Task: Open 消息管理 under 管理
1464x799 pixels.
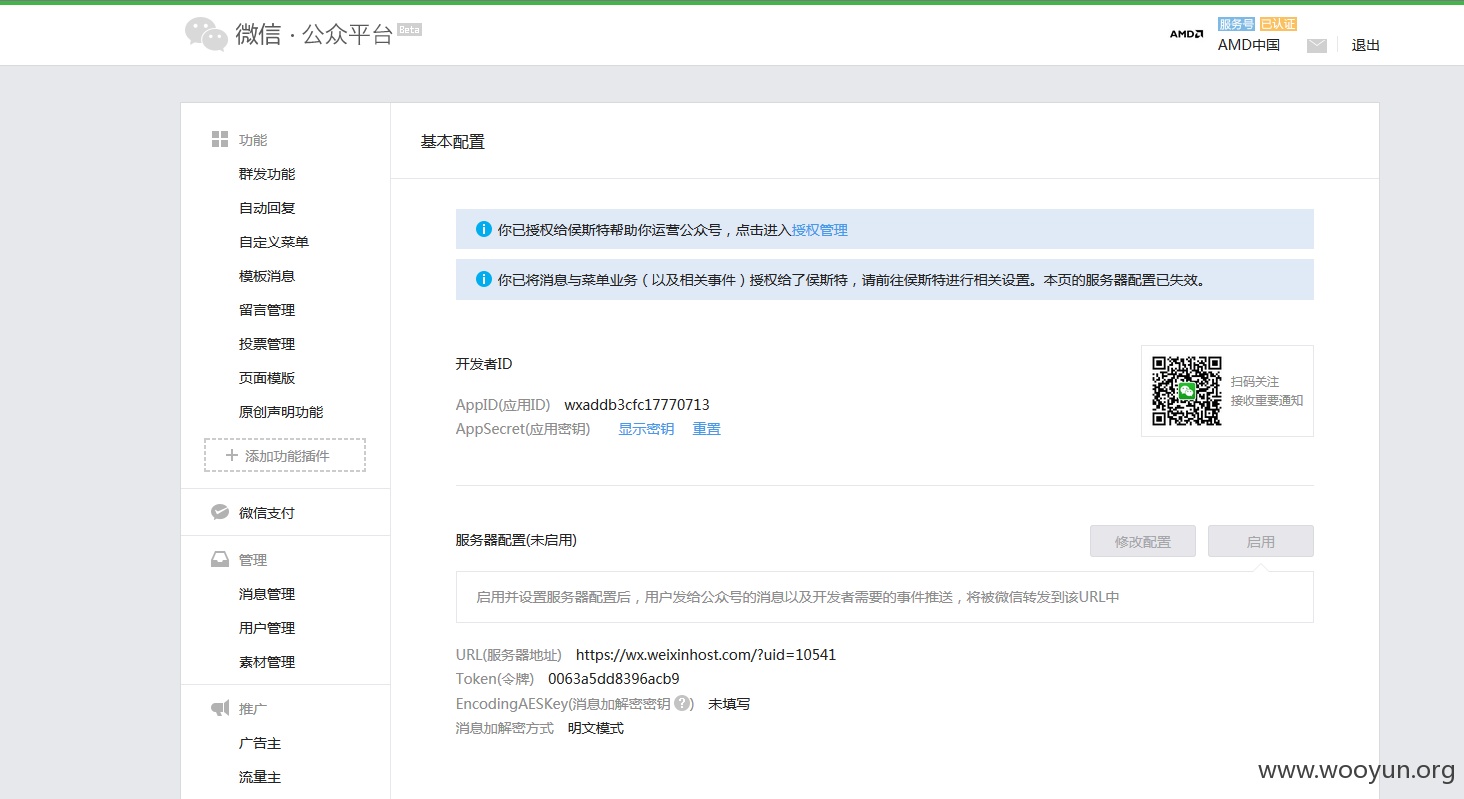Action: (267, 594)
